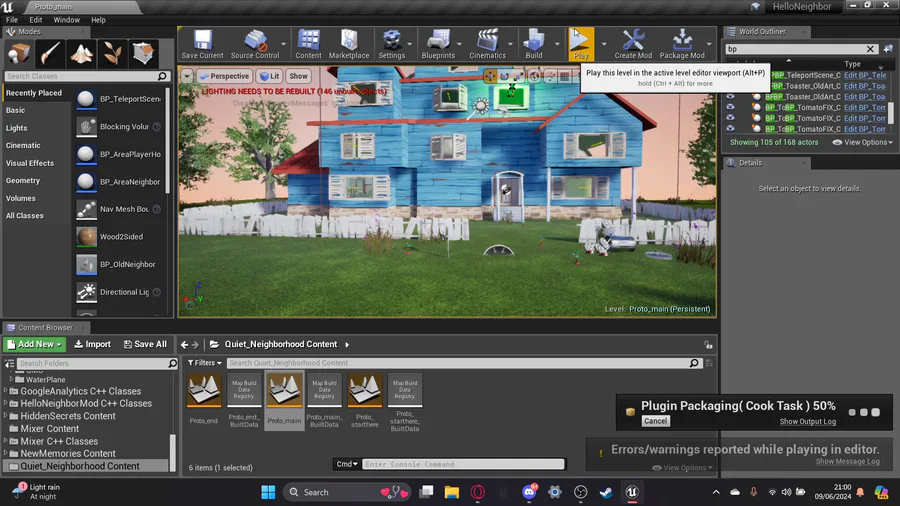This screenshot has width=900, height=506.
Task: Select the Geometry Editing mode icon
Action: (143, 53)
